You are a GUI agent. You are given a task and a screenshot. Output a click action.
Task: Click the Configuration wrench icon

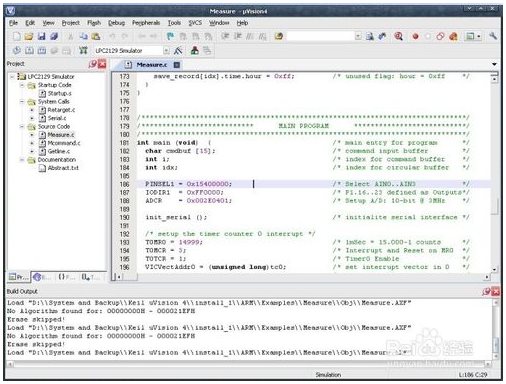coord(493,36)
